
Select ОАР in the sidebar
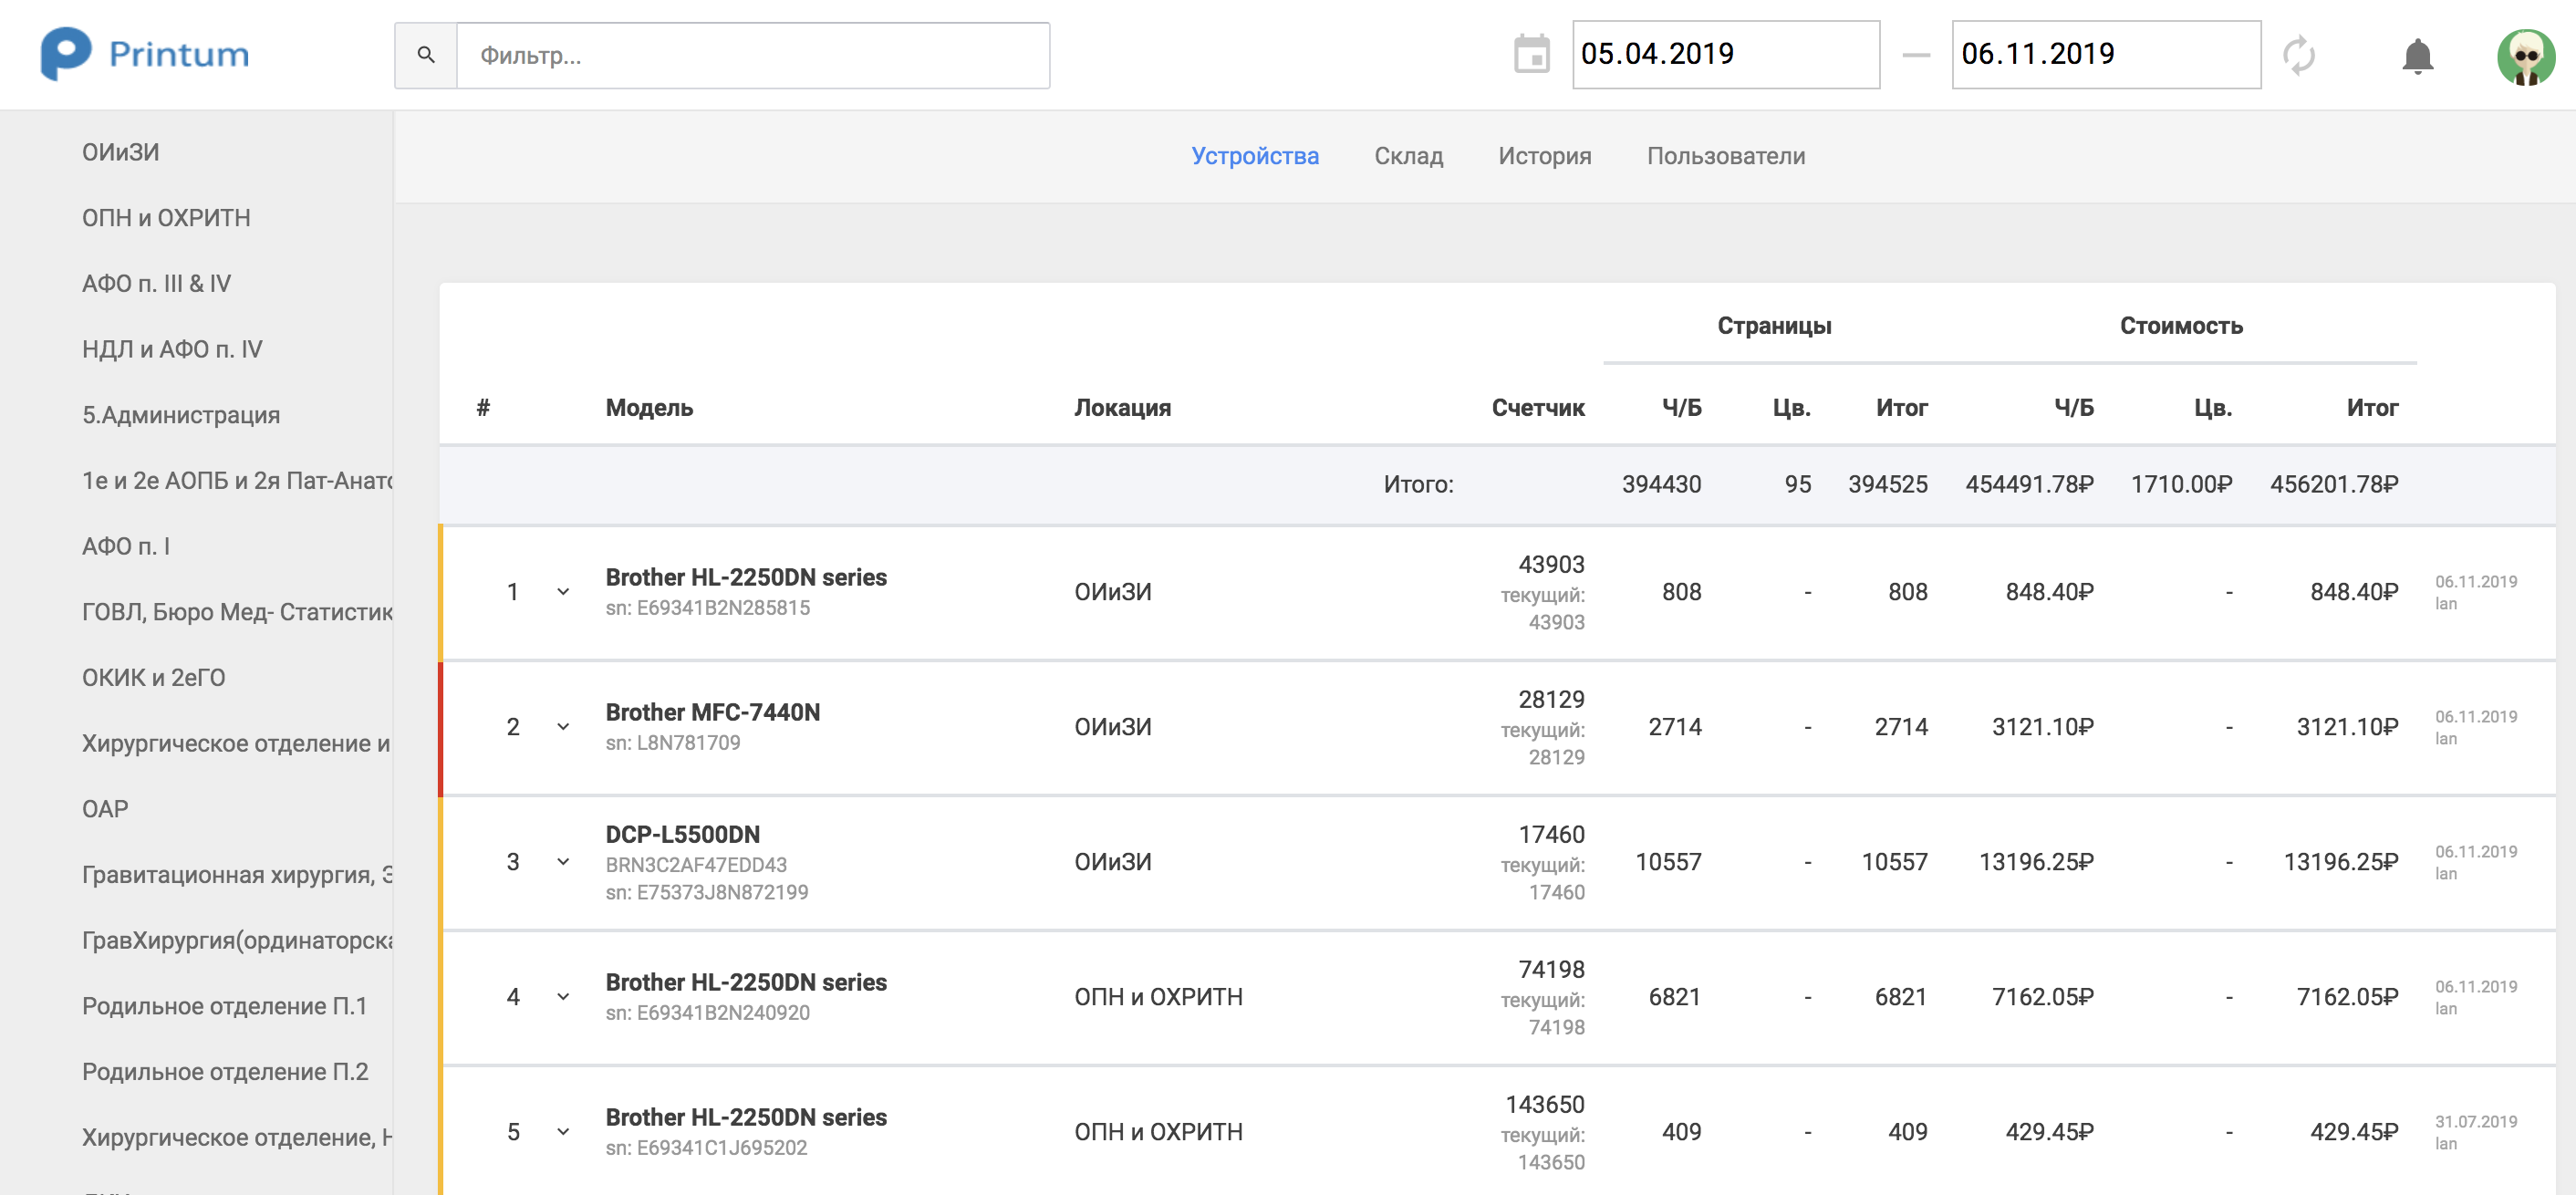pyautogui.click(x=105, y=809)
